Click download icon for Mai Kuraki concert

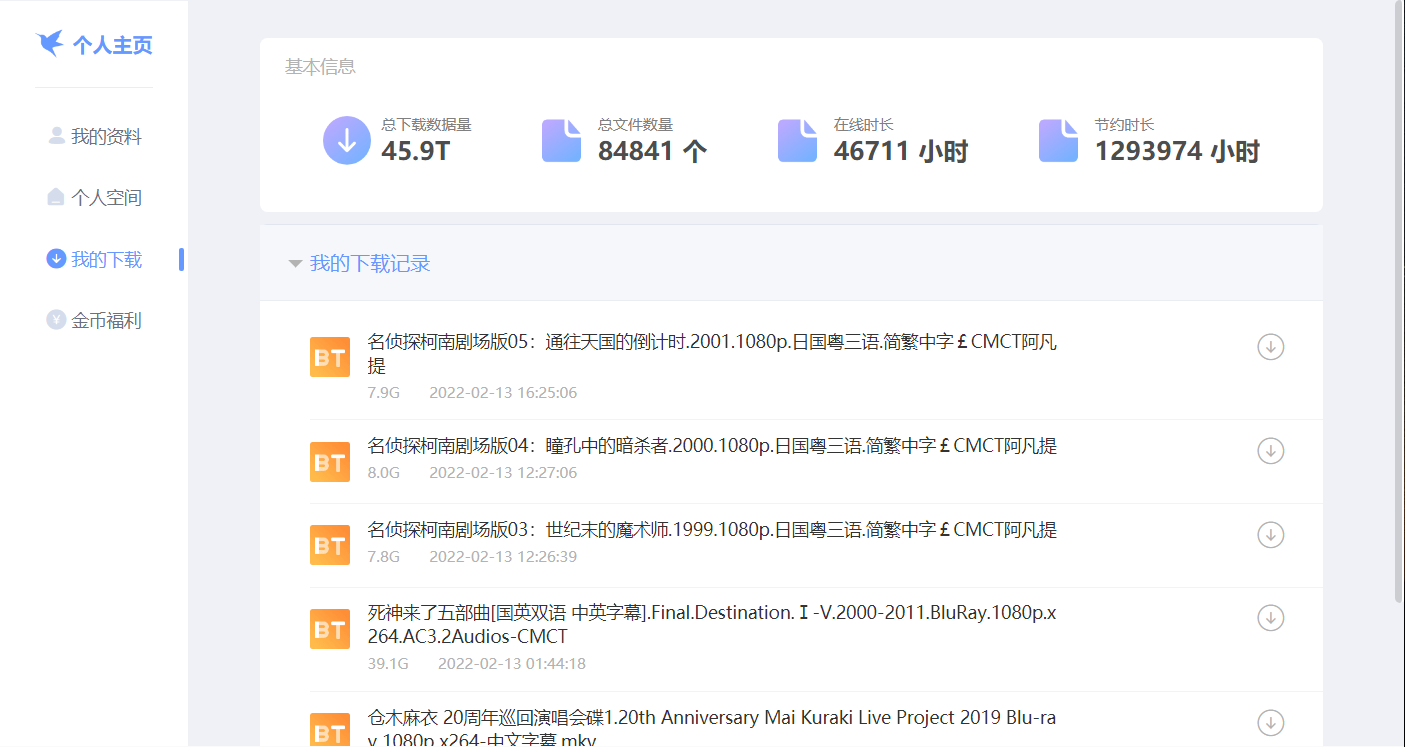(x=1270, y=722)
